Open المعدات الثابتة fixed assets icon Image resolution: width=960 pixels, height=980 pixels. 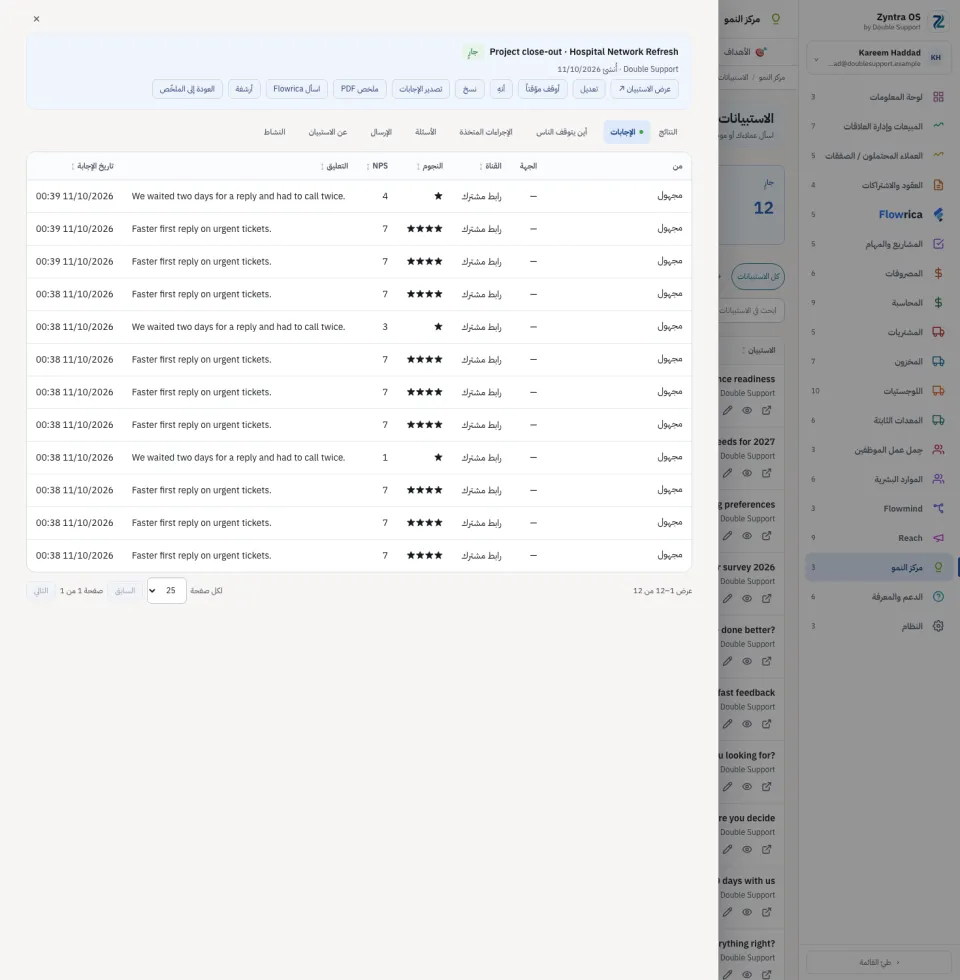(938, 420)
